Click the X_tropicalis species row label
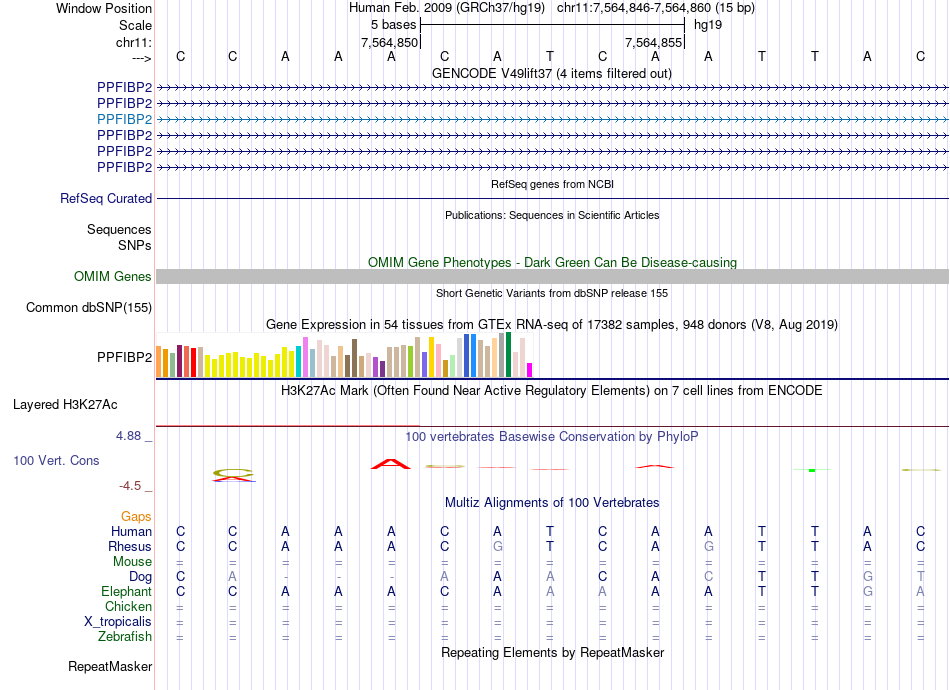This screenshot has height=690, width=950. tap(118, 622)
